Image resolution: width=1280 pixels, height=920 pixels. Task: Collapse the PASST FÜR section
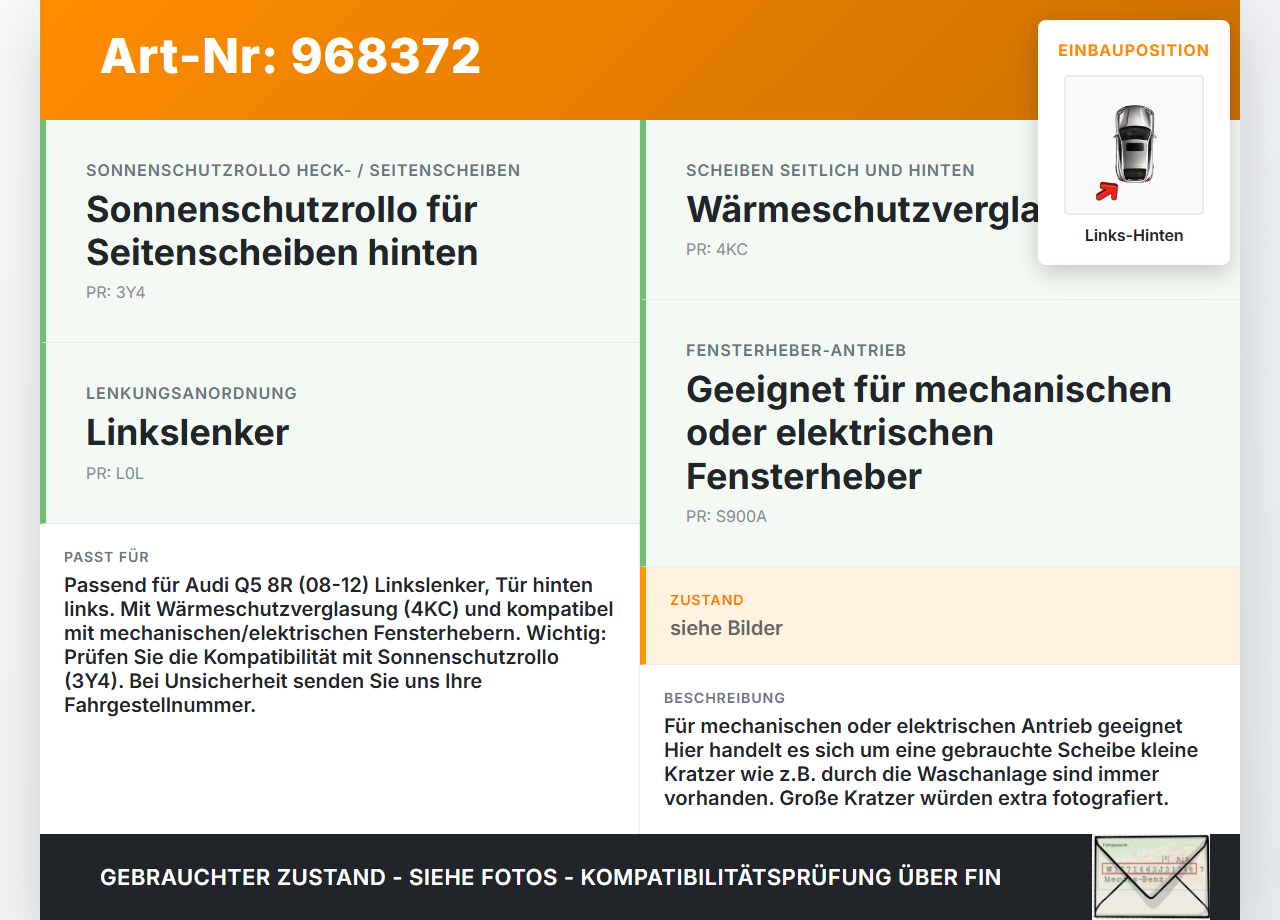click(106, 557)
